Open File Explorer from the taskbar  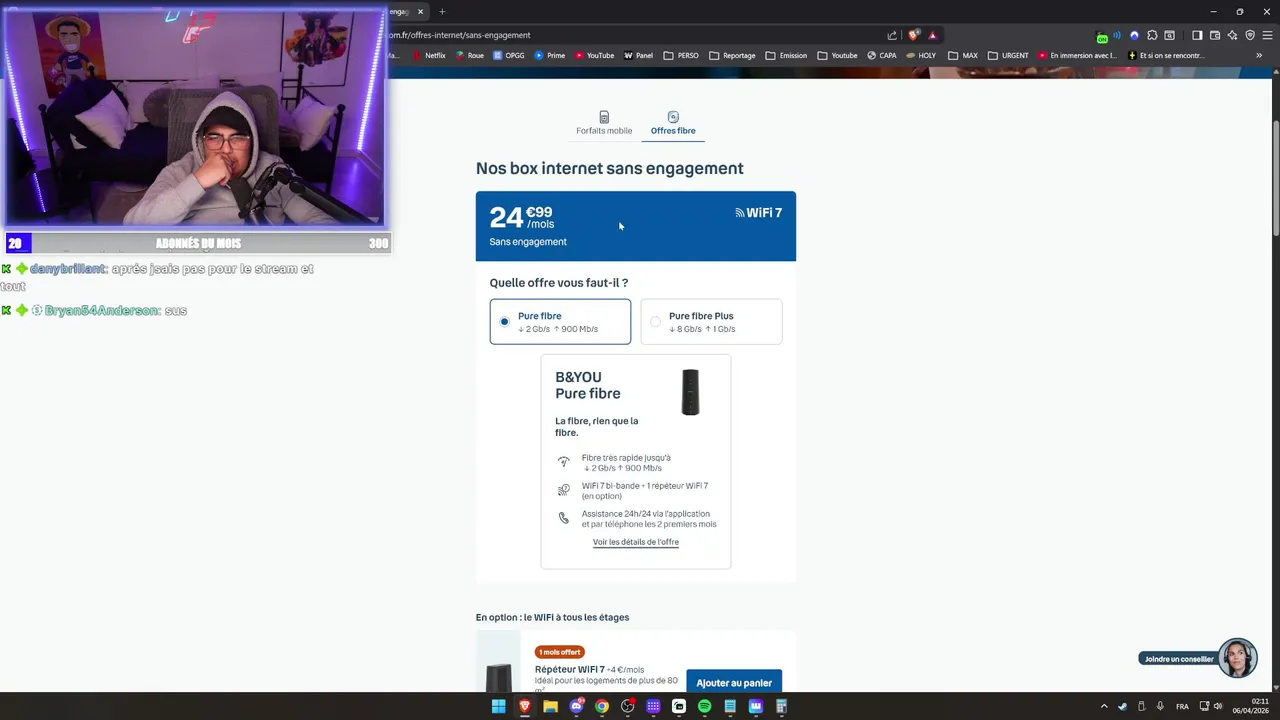coord(550,706)
